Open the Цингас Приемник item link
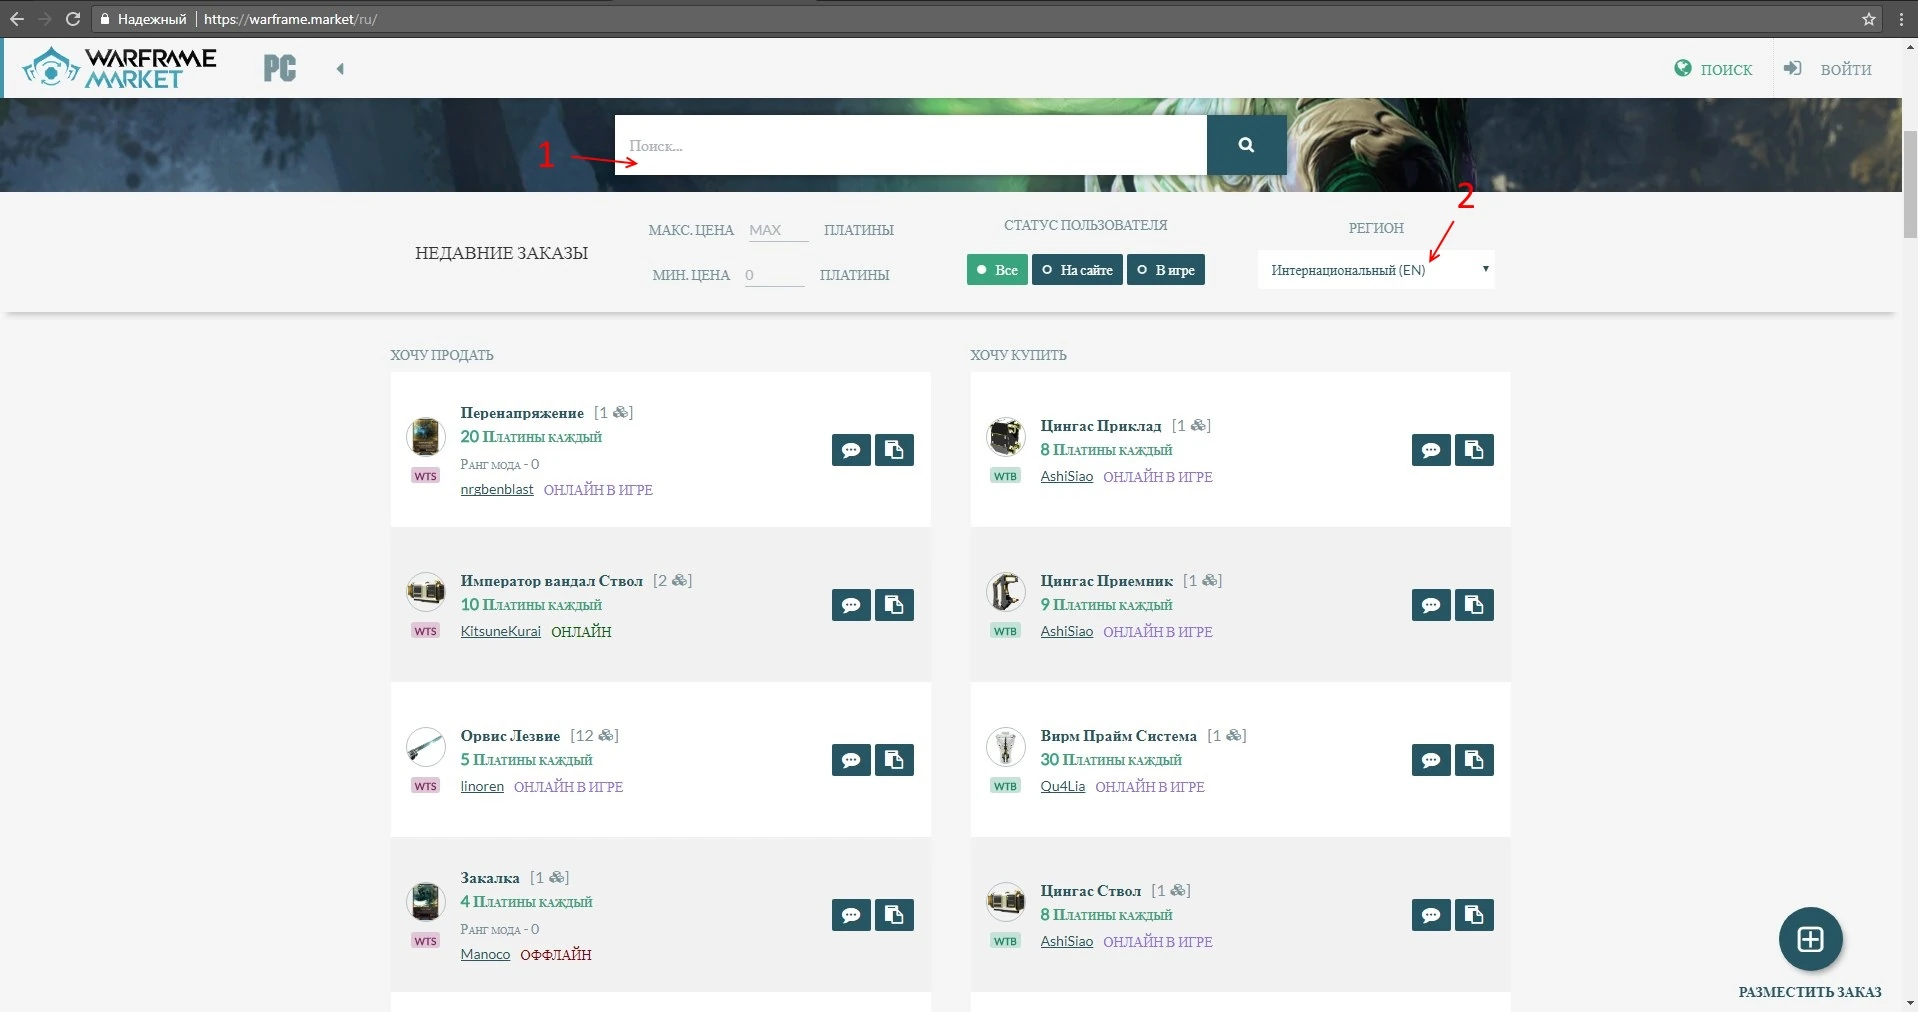Screen dimensions: 1918x1012 point(1106,581)
